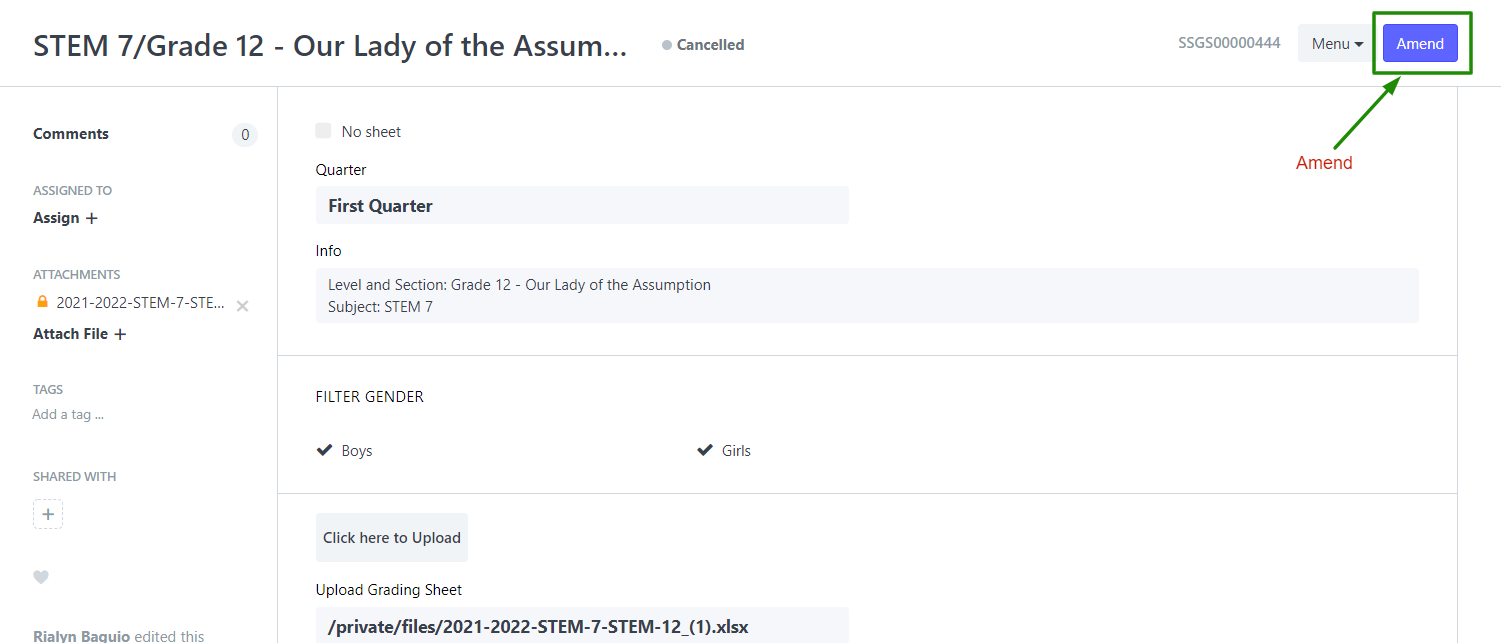
Task: Click the Upload Grading Sheet file path field
Action: (x=582, y=626)
